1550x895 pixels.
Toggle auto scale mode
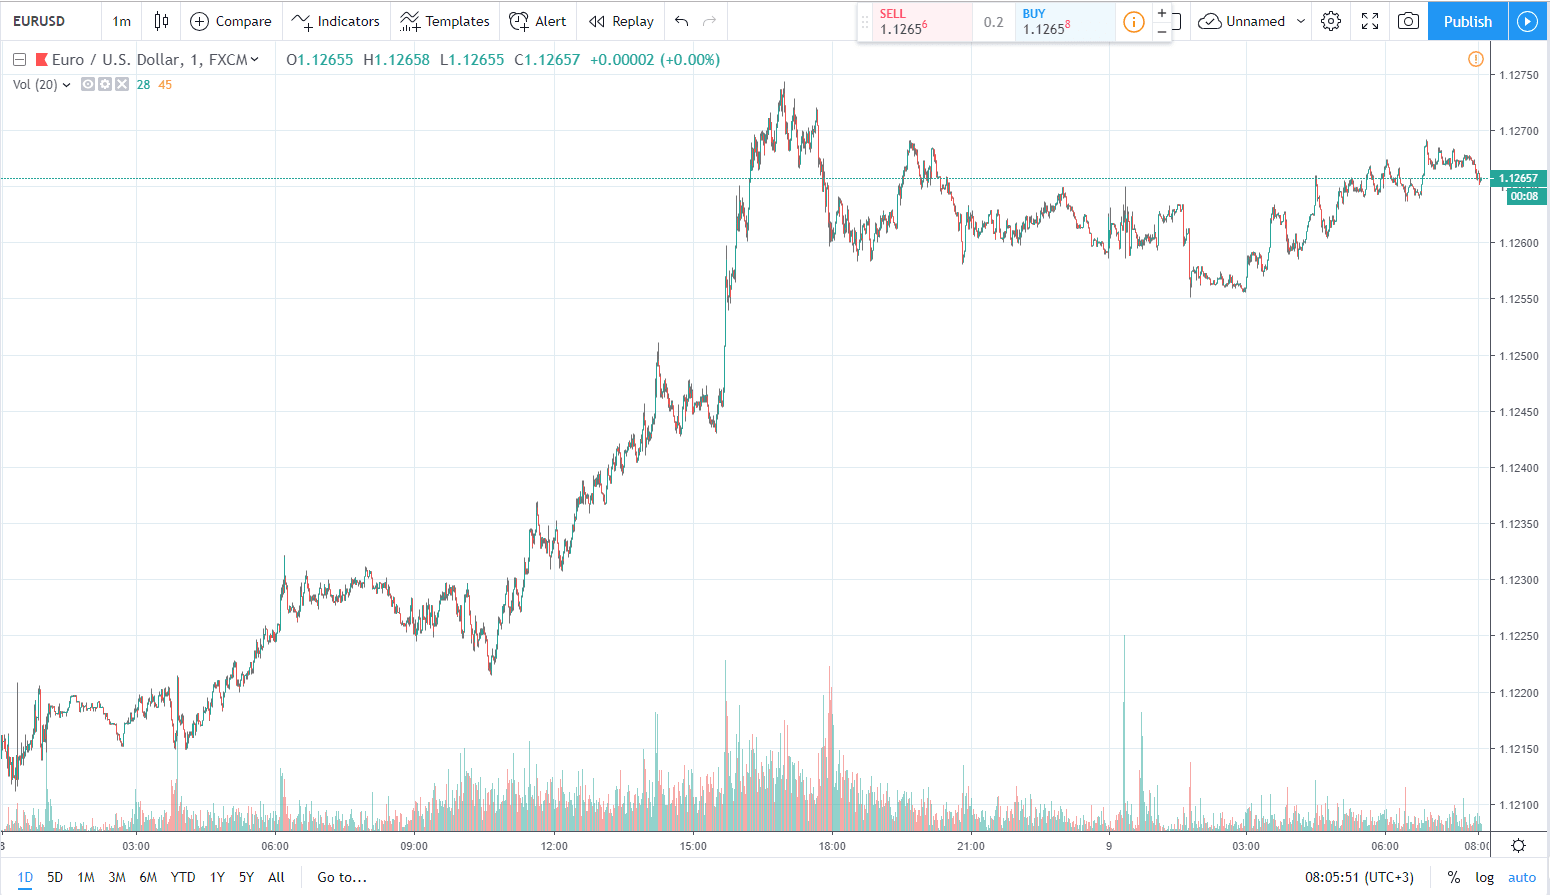(1522, 877)
